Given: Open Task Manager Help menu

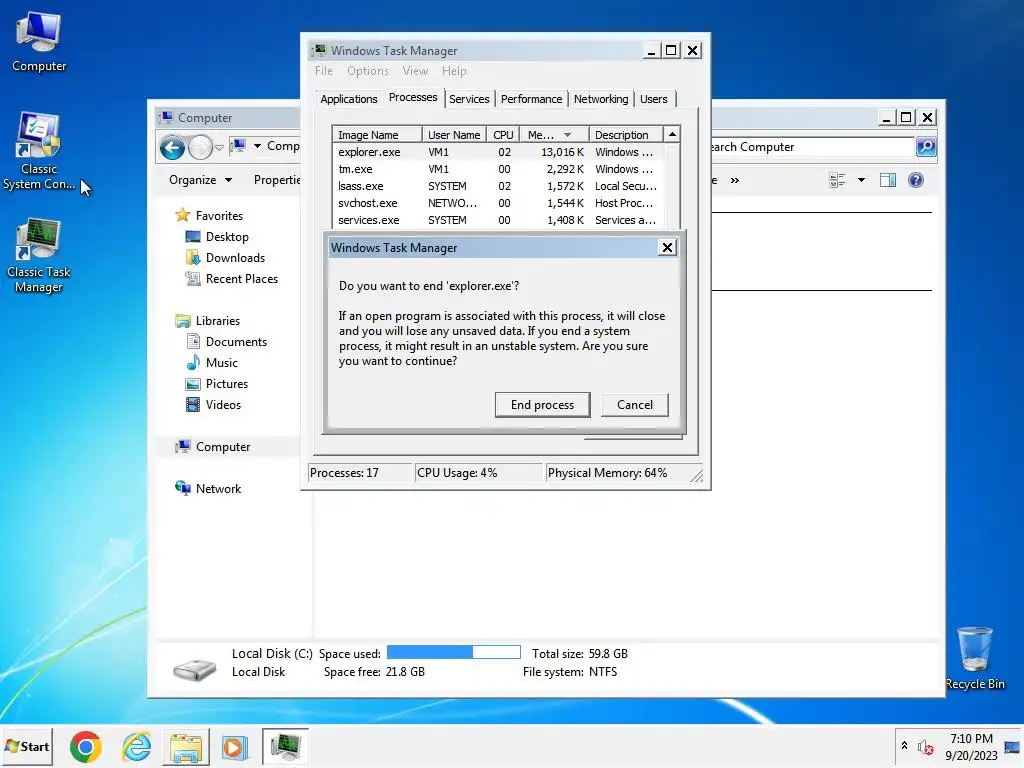Looking at the screenshot, I should (454, 71).
